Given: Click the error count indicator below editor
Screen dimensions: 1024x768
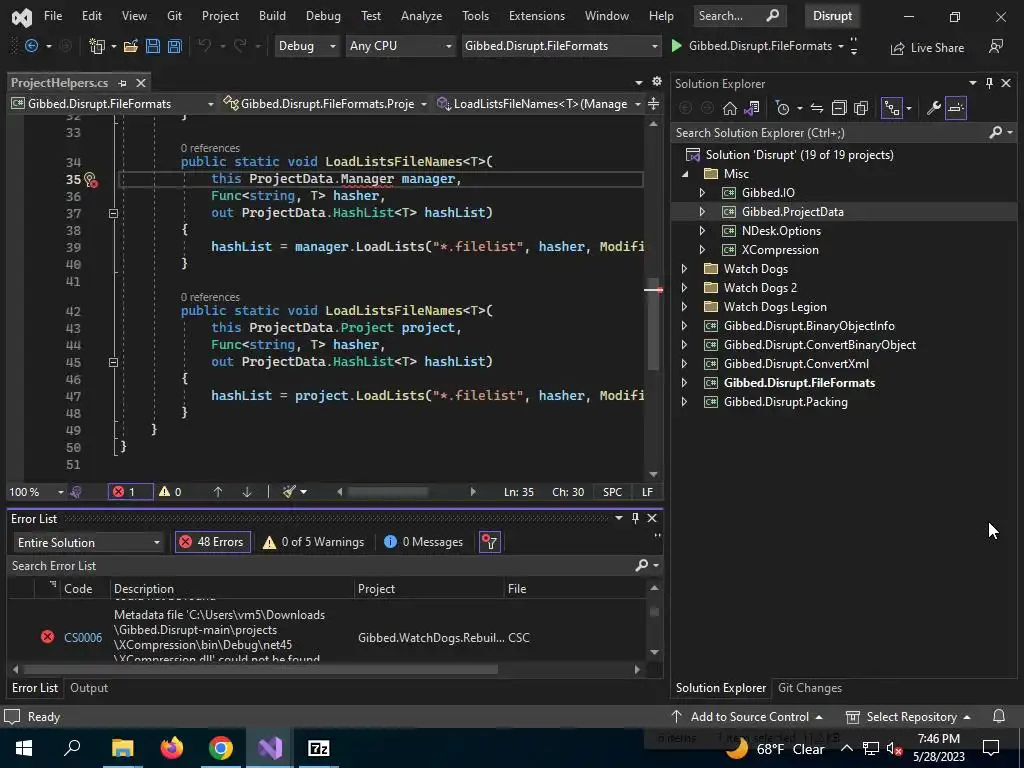Looking at the screenshot, I should 131,492.
